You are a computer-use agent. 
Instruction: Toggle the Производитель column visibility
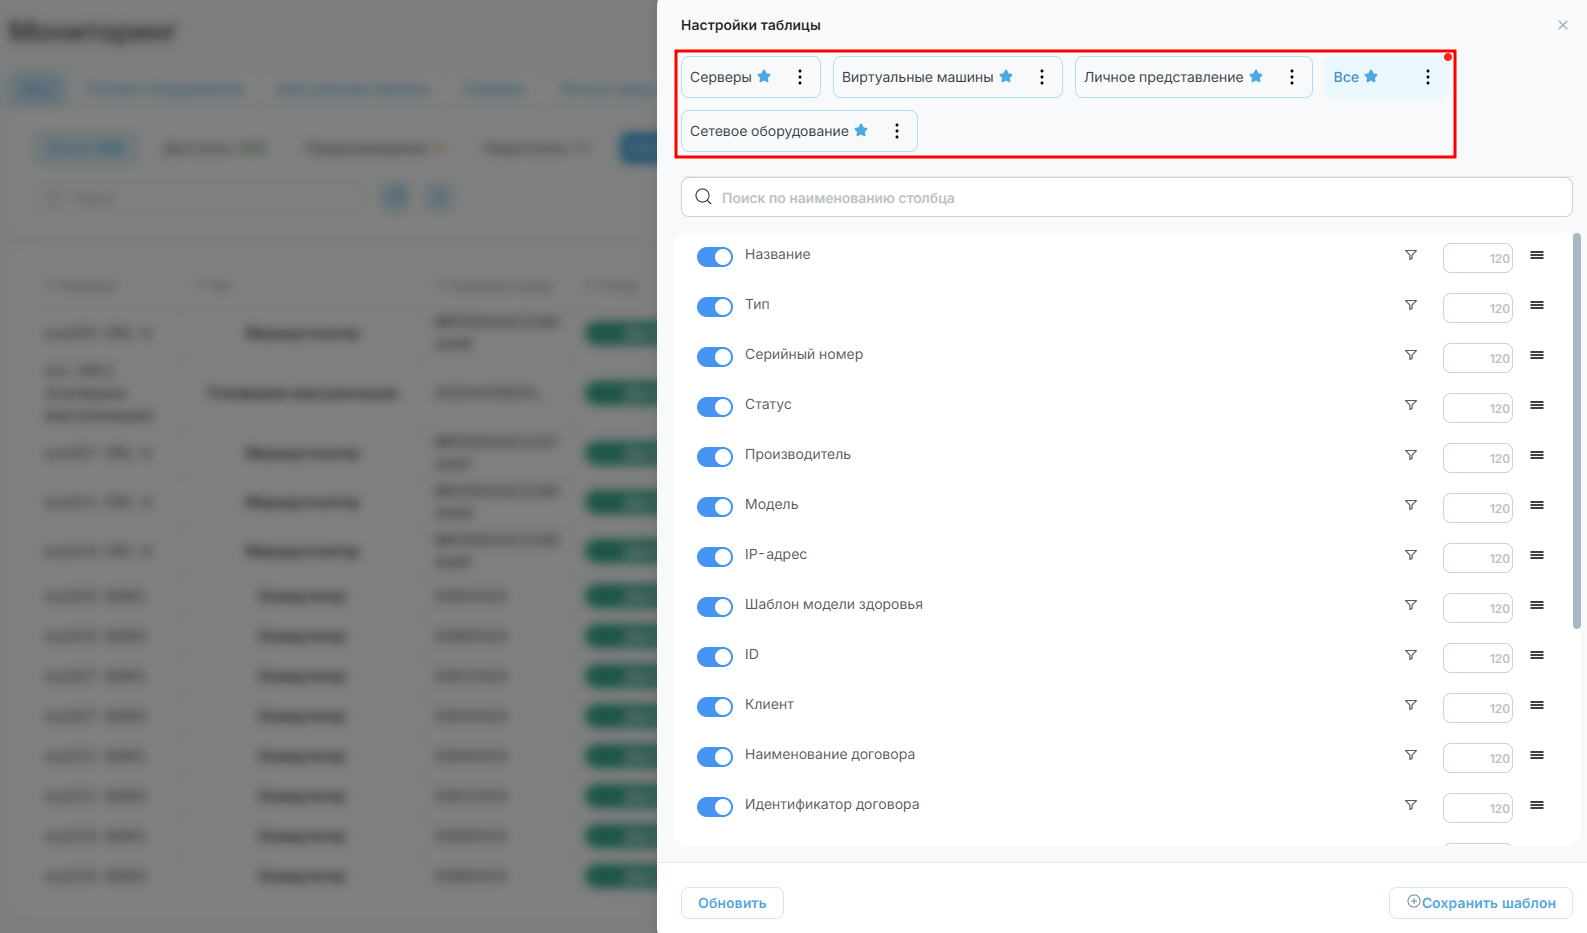pos(715,457)
